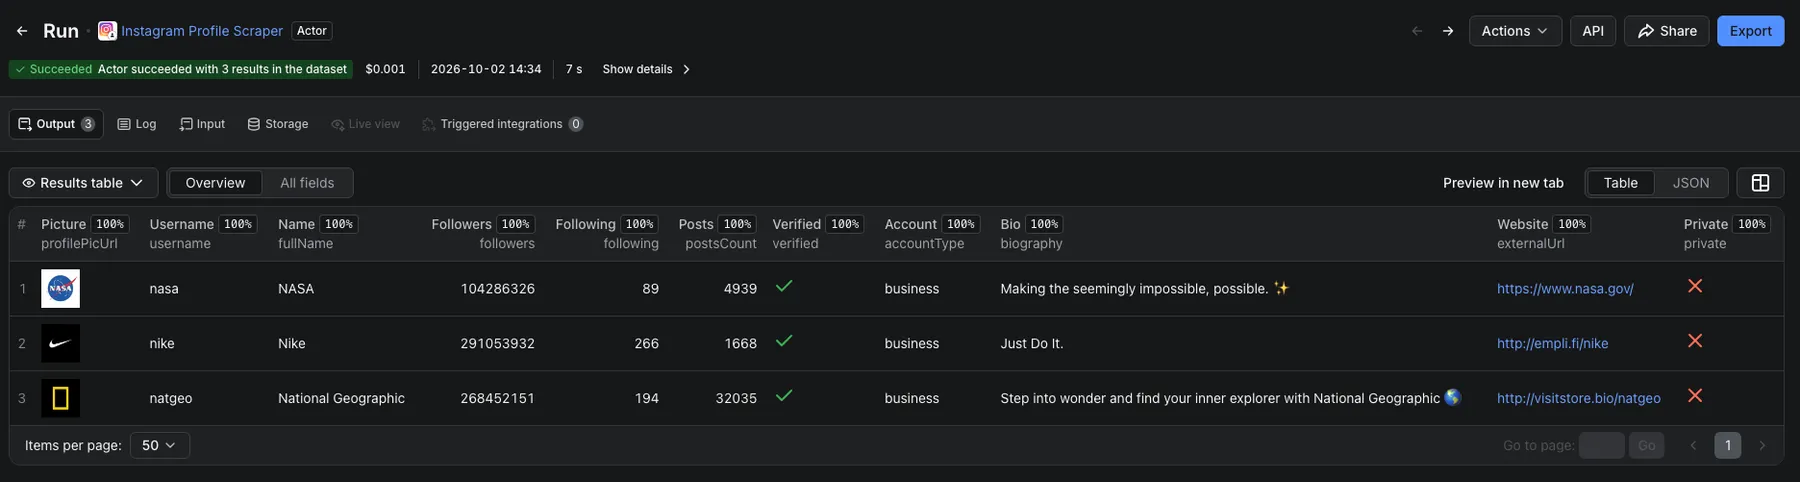Viewport: 1800px width, 482px height.
Task: Click the Nike profile picture thumbnail
Action: pyautogui.click(x=60, y=343)
